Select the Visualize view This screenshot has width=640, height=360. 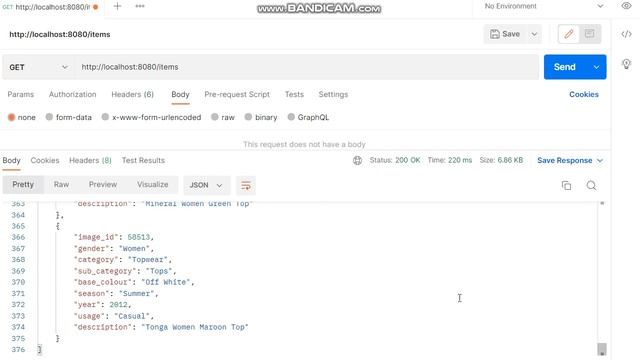153,184
